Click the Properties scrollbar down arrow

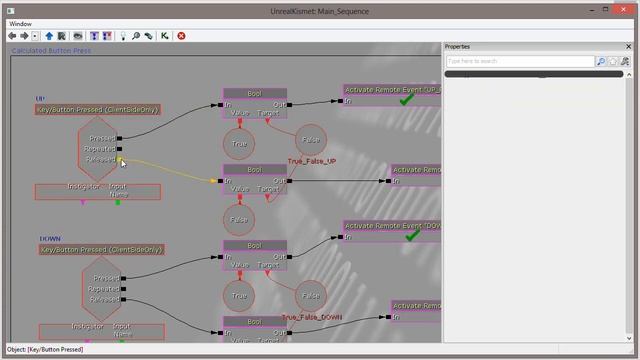629,338
